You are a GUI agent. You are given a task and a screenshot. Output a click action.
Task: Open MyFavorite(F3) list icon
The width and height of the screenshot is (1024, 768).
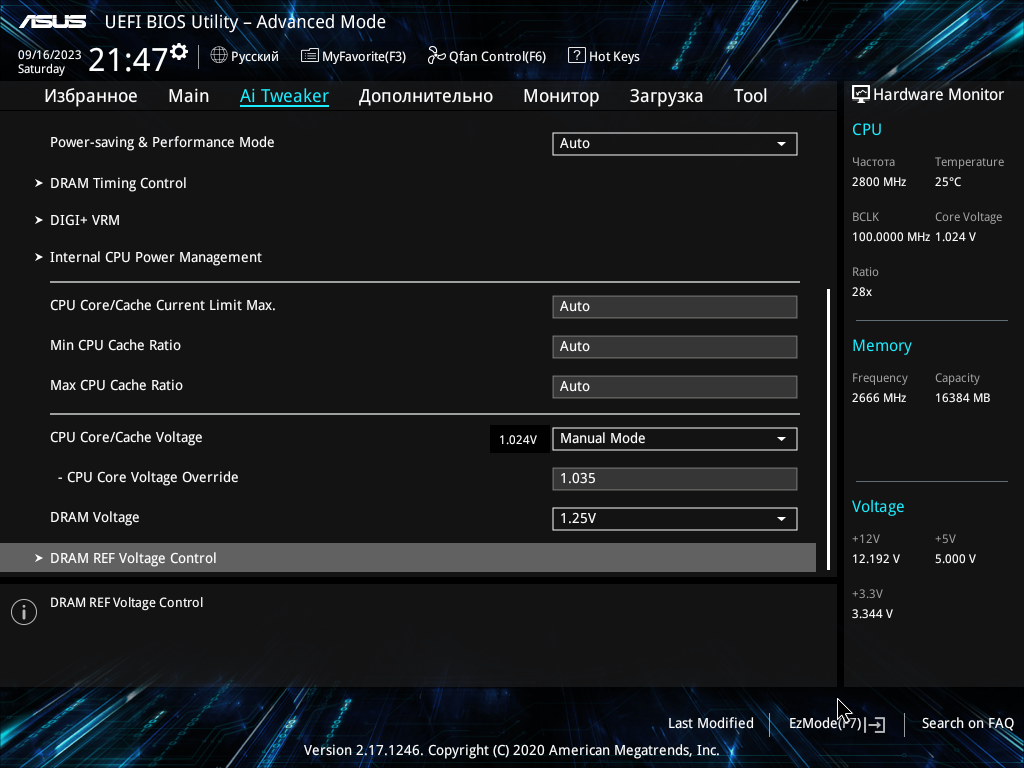(x=310, y=56)
